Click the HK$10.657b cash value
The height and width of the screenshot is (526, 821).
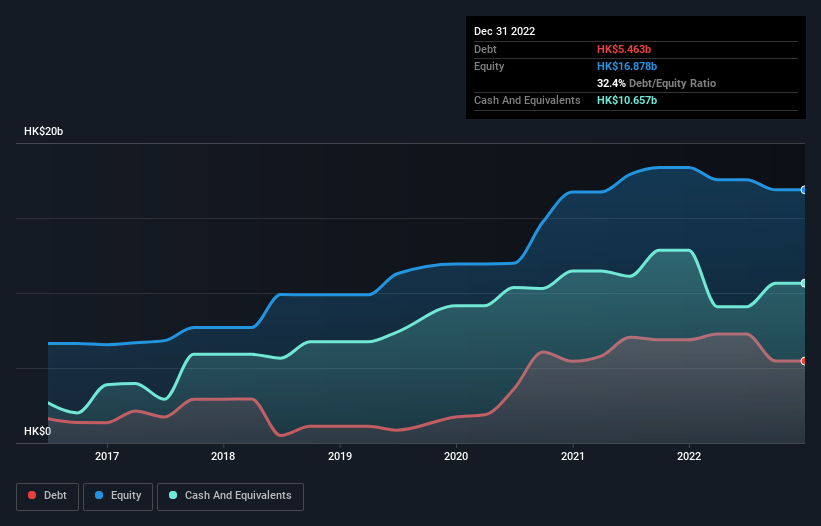(627, 100)
